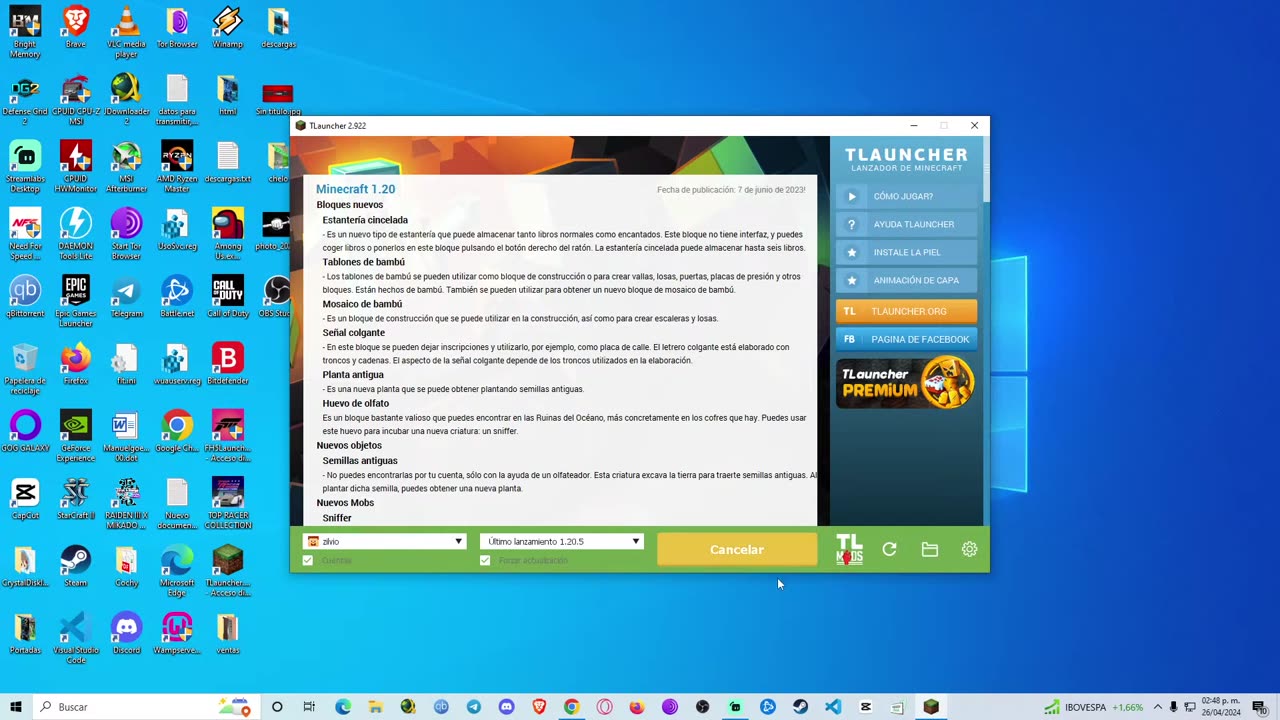Open Wampserver desktop shortcut
Screen dimensions: 1280x720
click(177, 633)
